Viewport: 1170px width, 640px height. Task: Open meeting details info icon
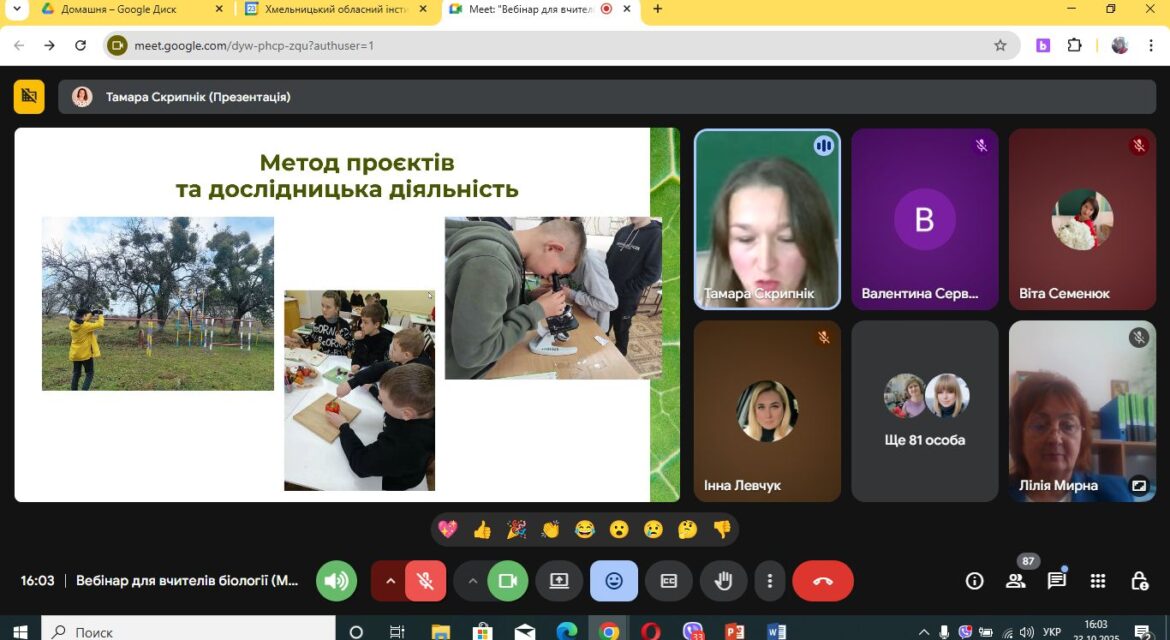pyautogui.click(x=975, y=580)
